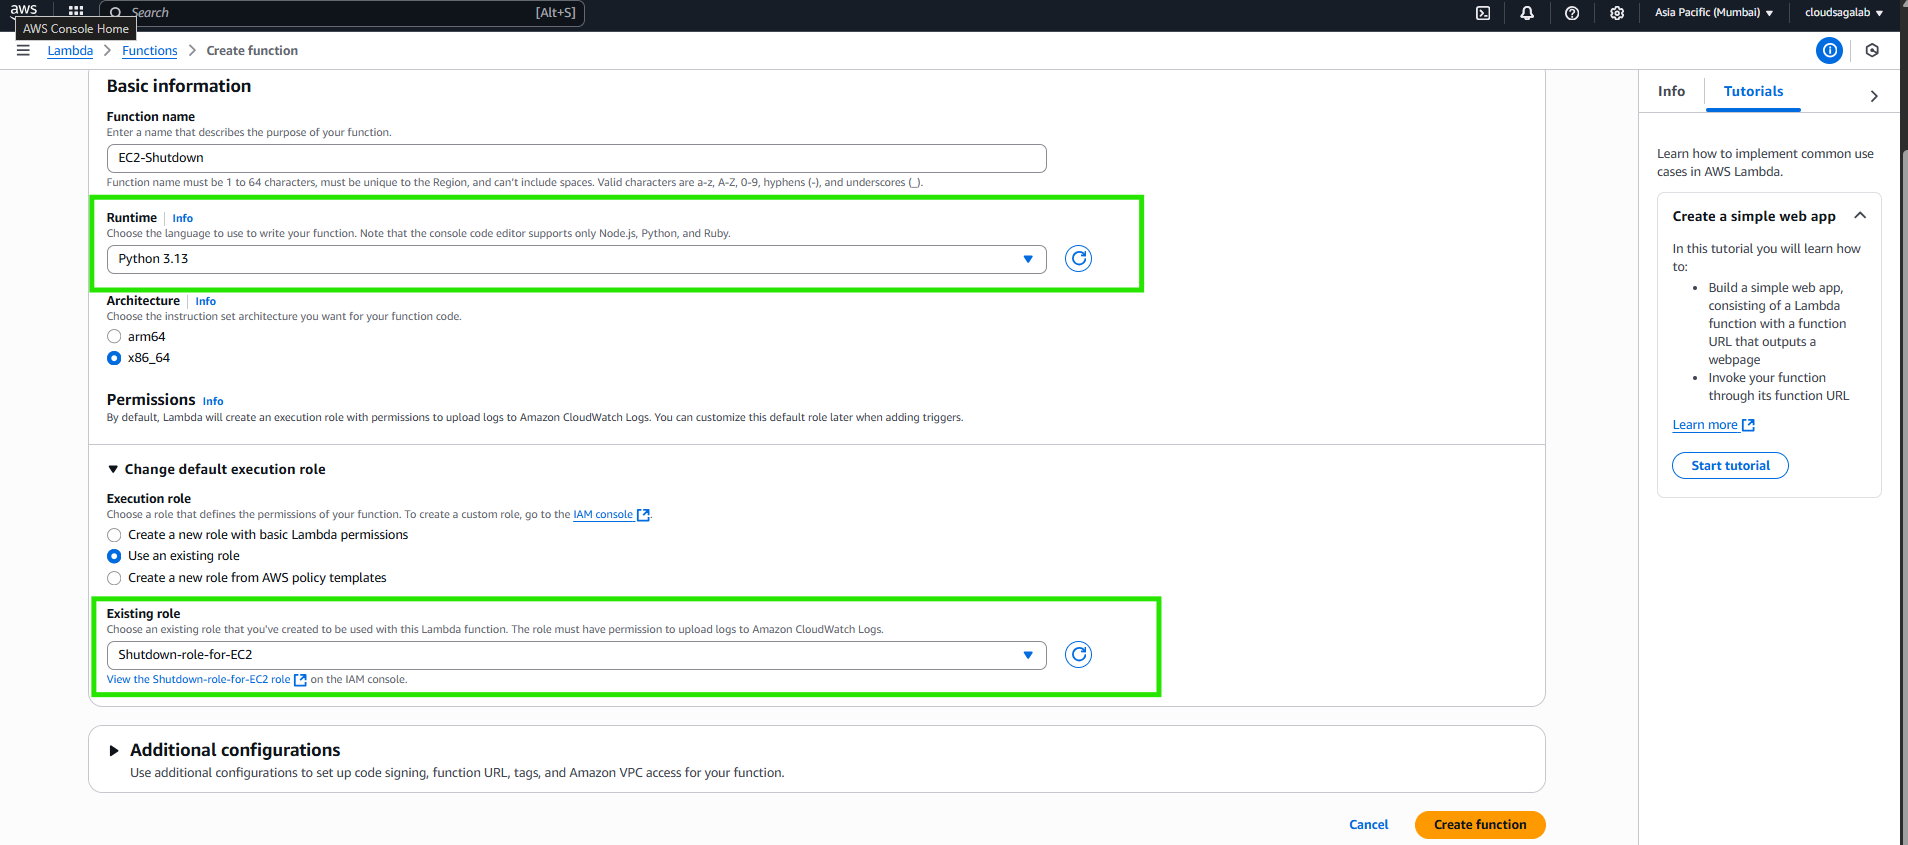Click the Architecture Info link
The image size is (1908, 845).
(x=205, y=301)
